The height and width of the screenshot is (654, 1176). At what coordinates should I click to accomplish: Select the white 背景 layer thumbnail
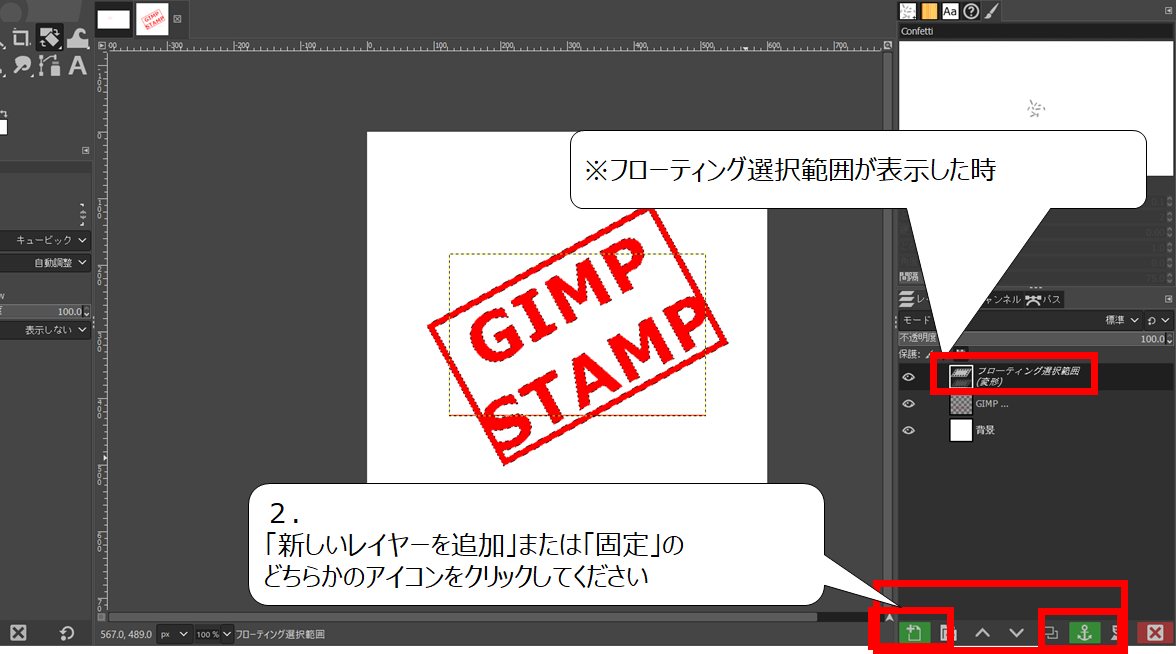pos(961,430)
